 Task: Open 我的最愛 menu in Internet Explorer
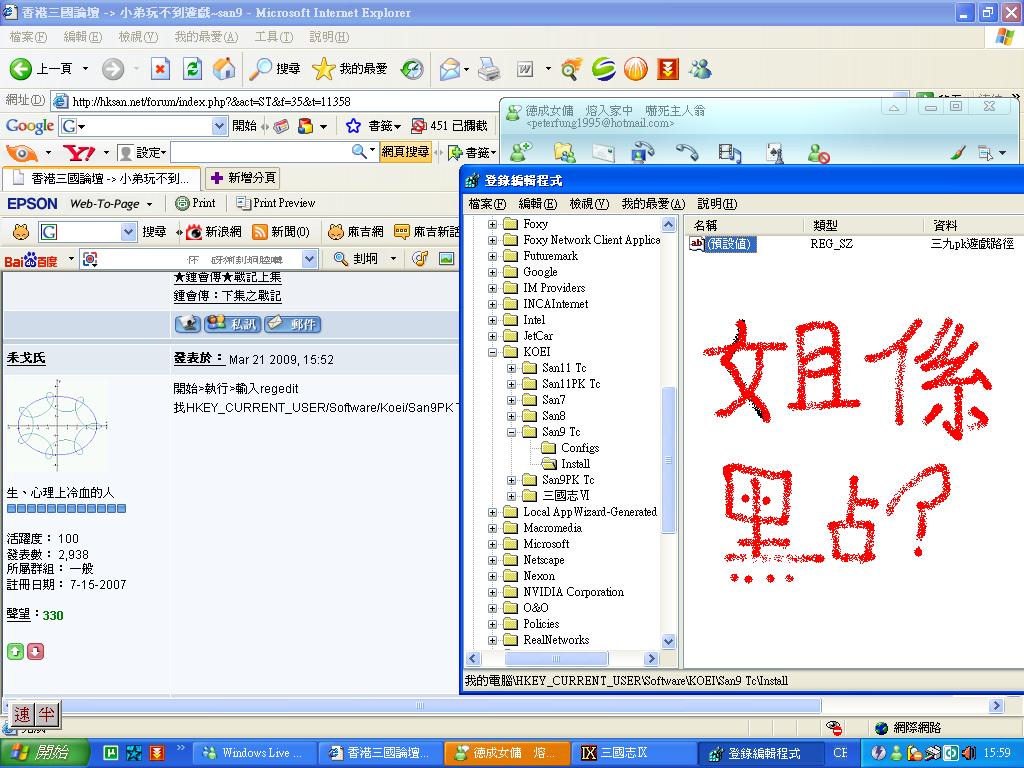(206, 37)
